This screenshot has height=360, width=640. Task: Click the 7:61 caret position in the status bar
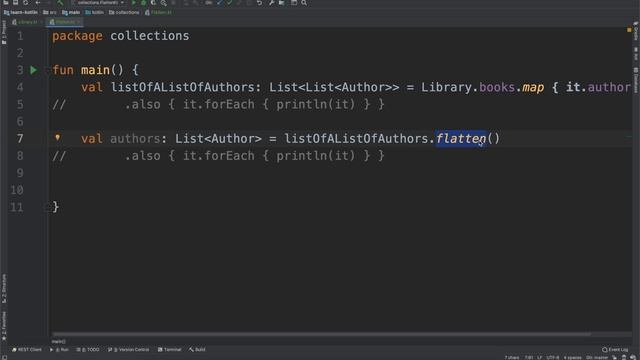(529, 358)
